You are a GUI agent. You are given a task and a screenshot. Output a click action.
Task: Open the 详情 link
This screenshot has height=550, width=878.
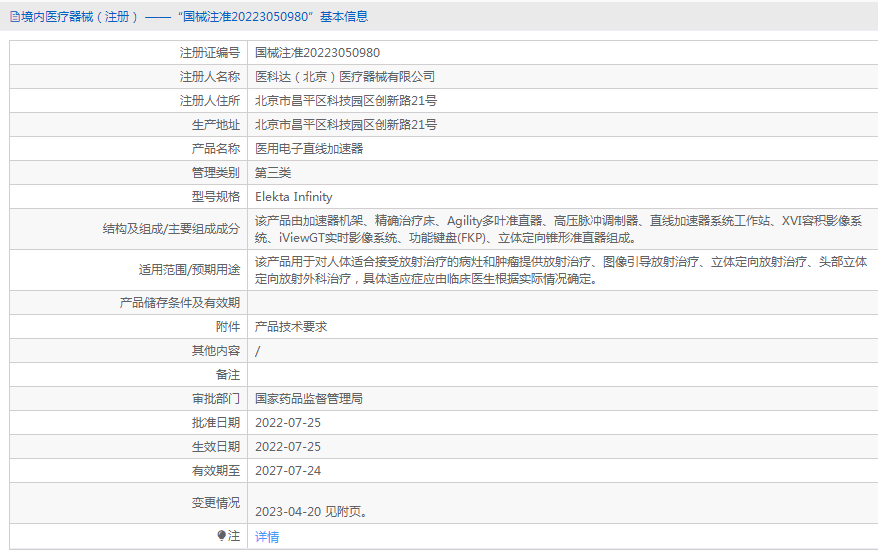[x=267, y=537]
